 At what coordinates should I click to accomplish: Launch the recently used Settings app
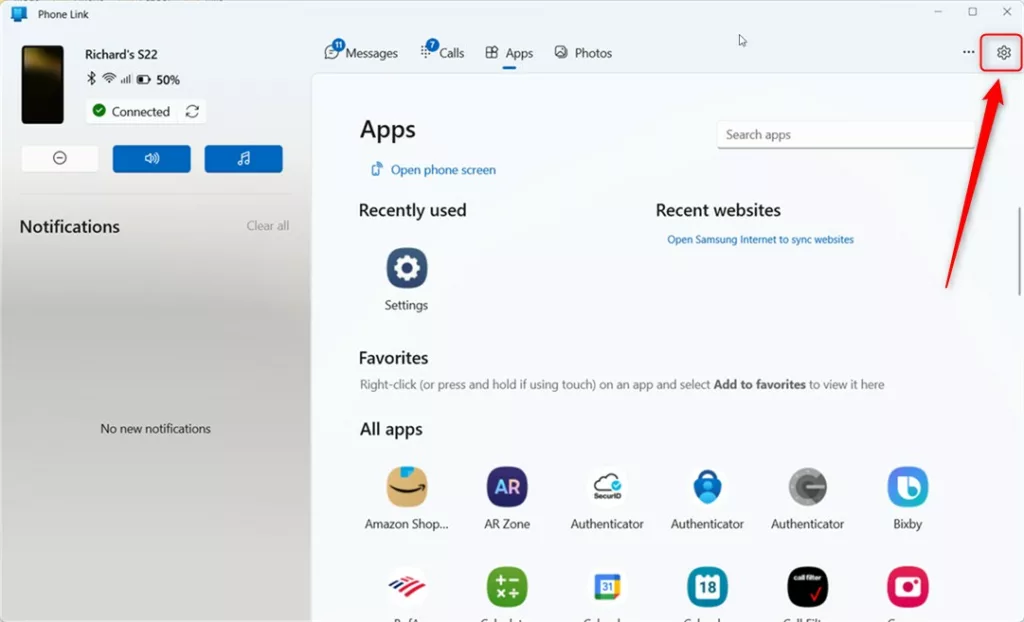(406, 280)
